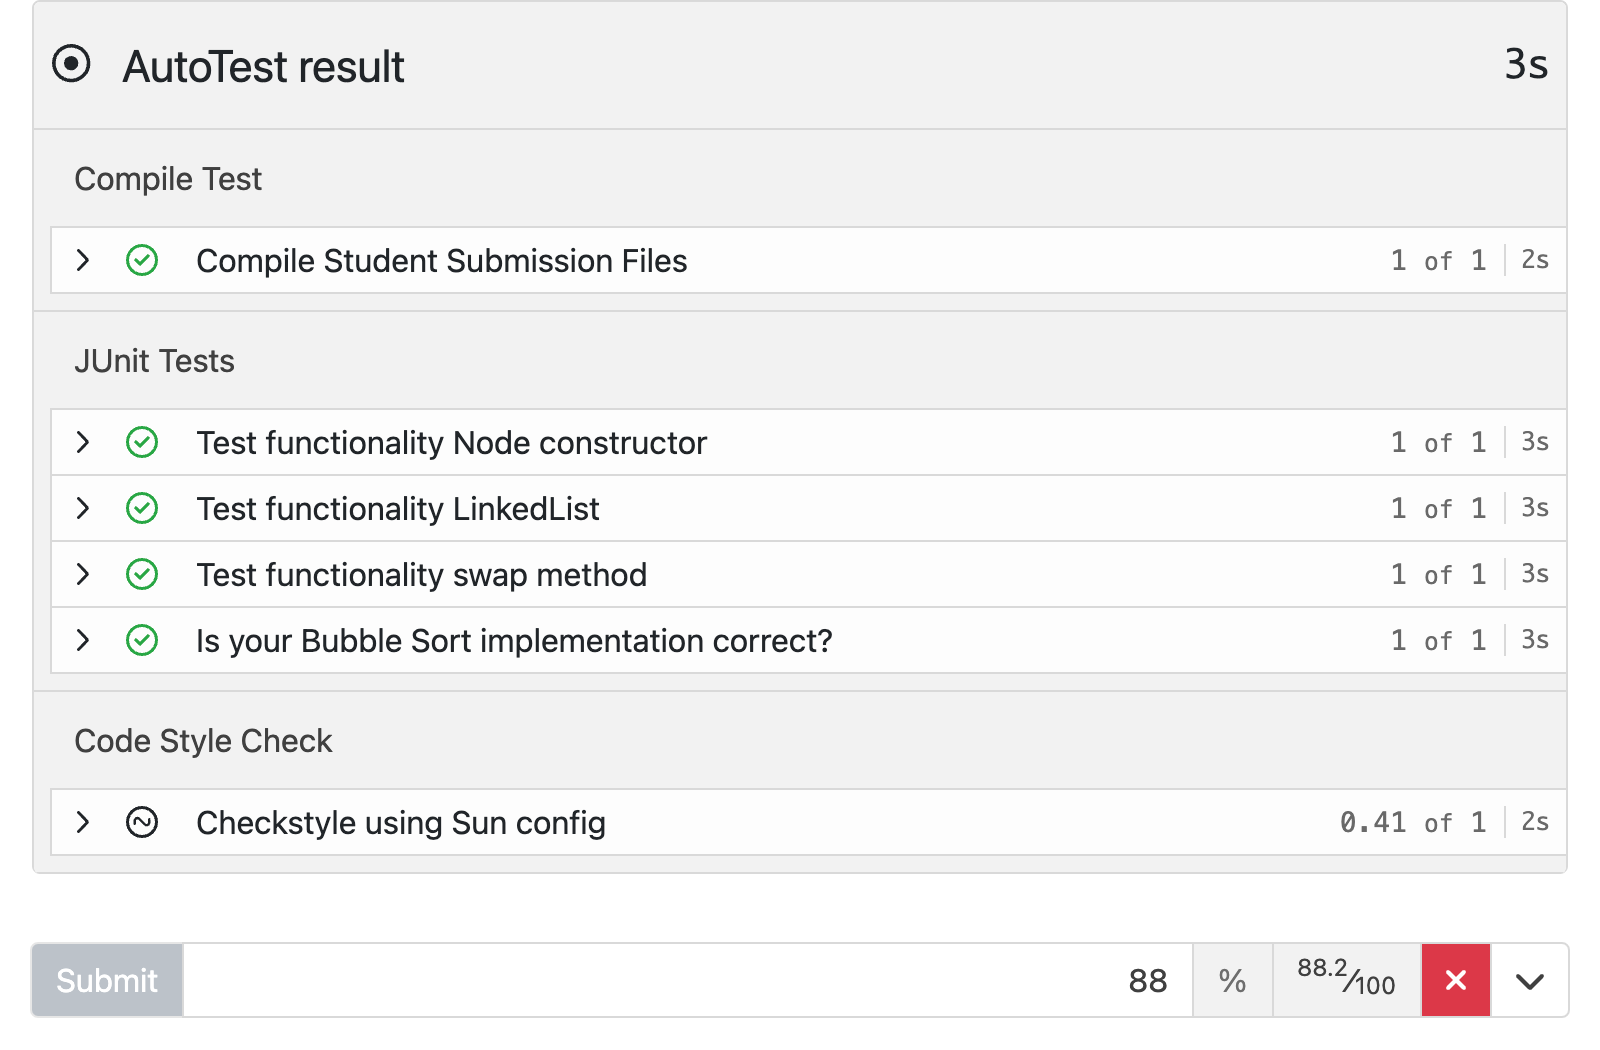Expand Compile Student Submission Files step
Viewport: 1600px width, 1050px height.
click(x=83, y=261)
